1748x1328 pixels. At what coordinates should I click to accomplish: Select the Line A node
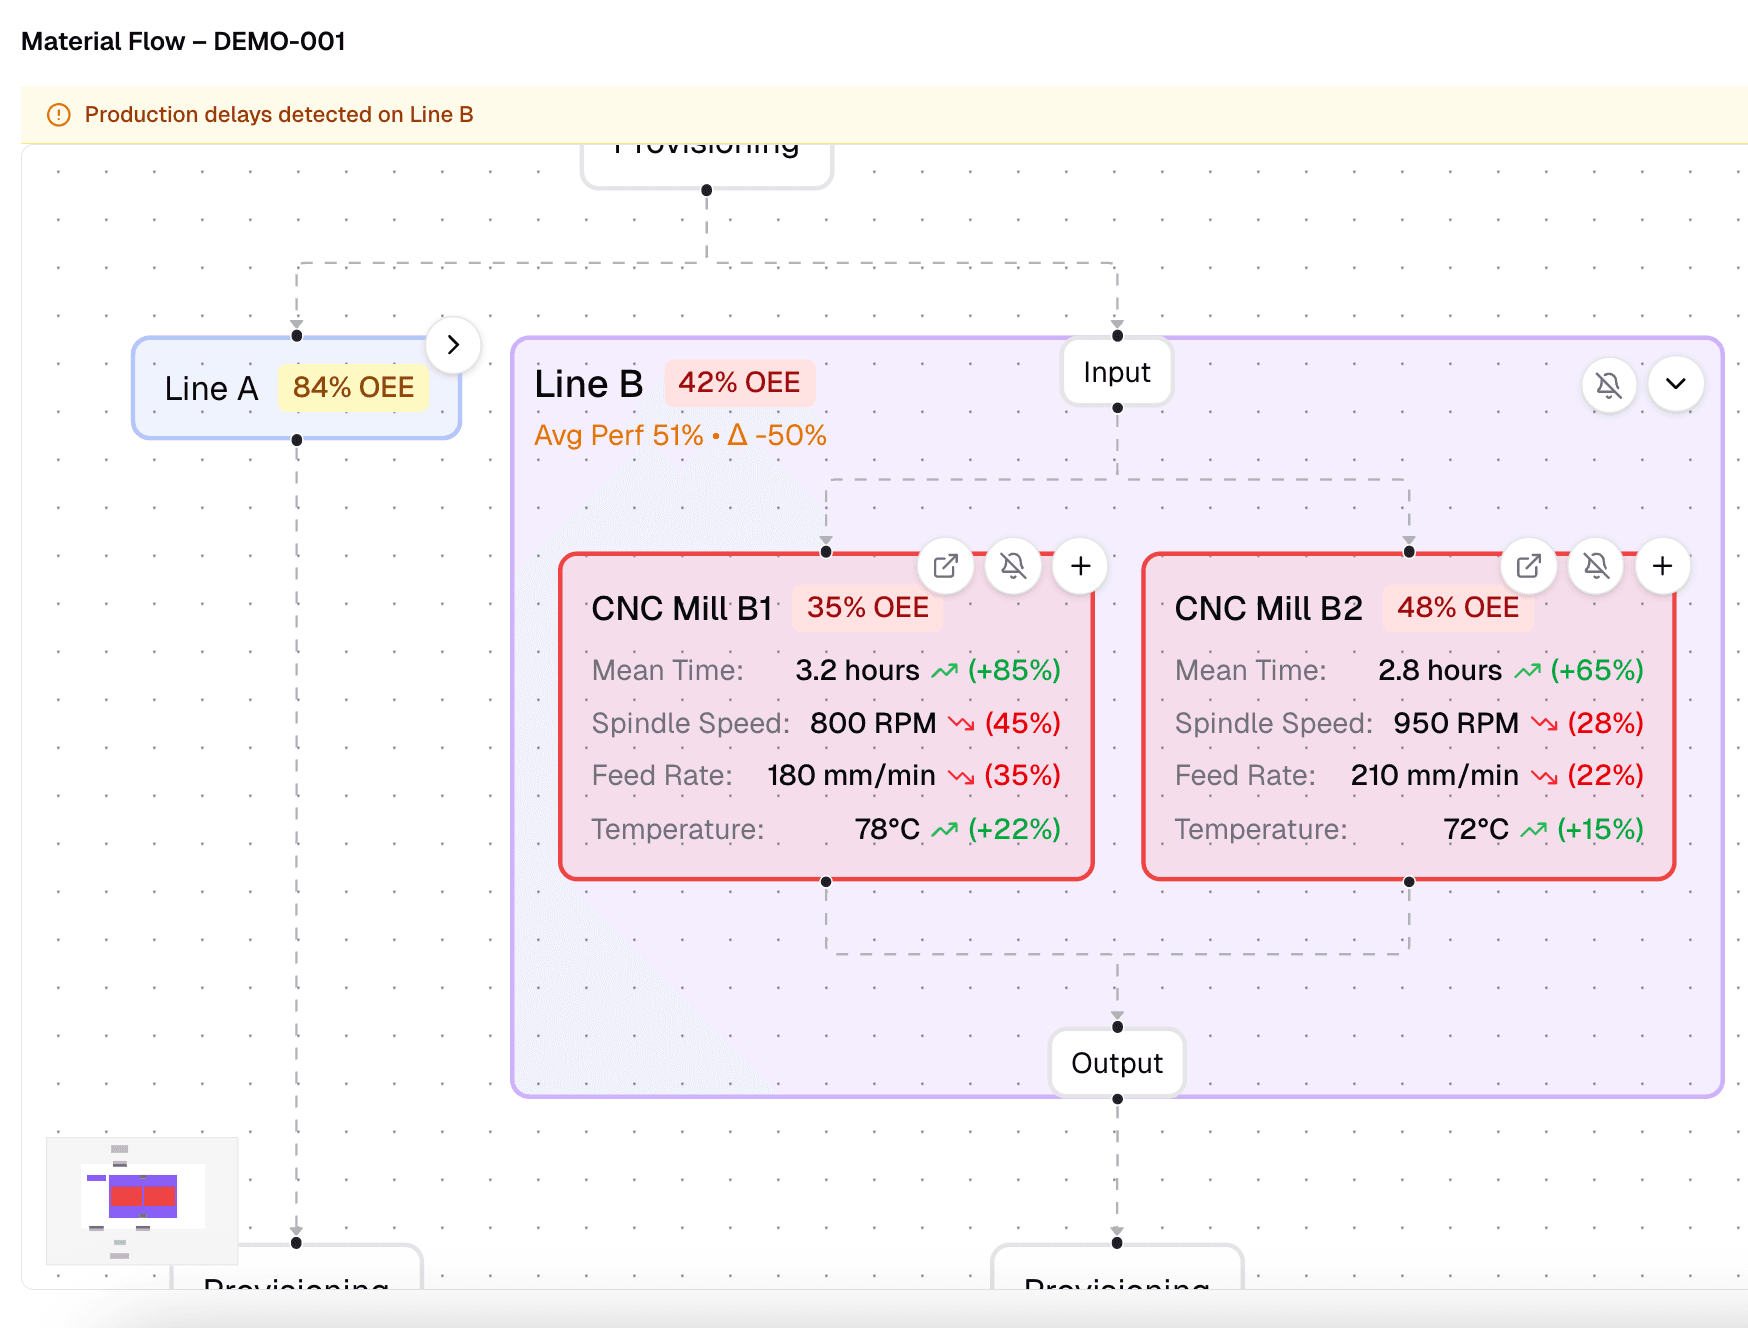212,389
